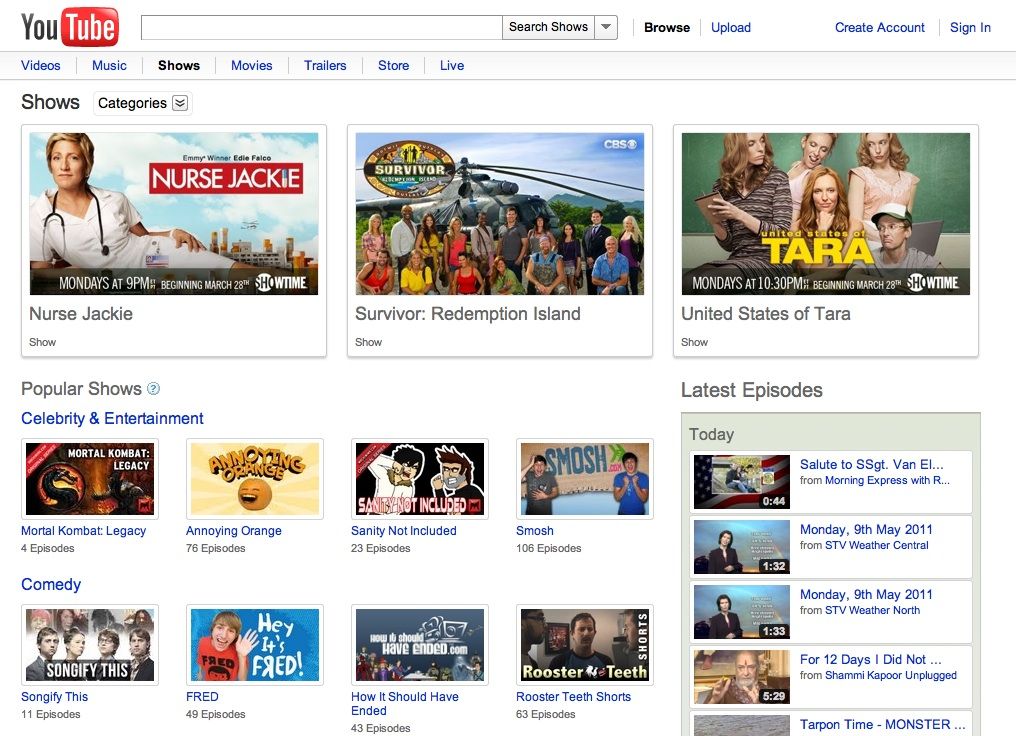Focus the search input field

pos(321,28)
